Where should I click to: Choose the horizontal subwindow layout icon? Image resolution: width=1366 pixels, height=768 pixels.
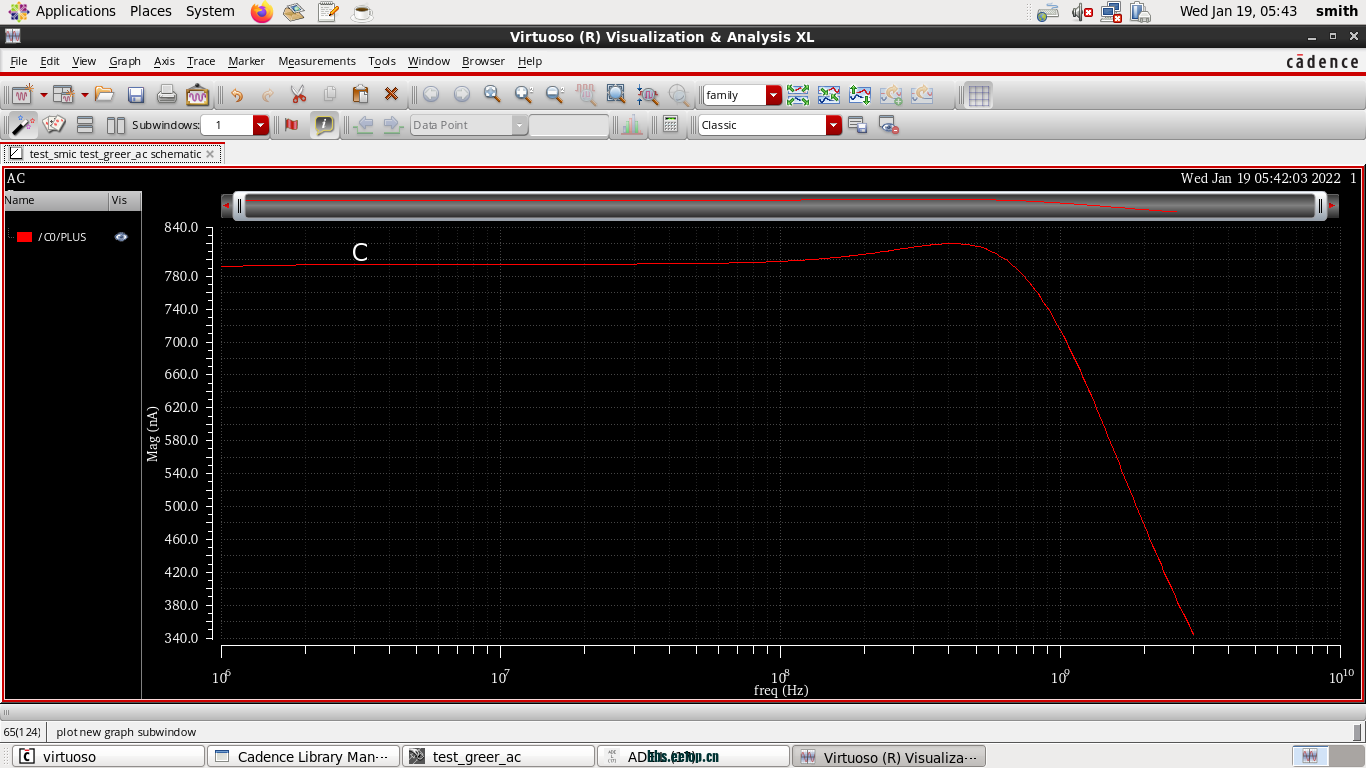point(85,125)
